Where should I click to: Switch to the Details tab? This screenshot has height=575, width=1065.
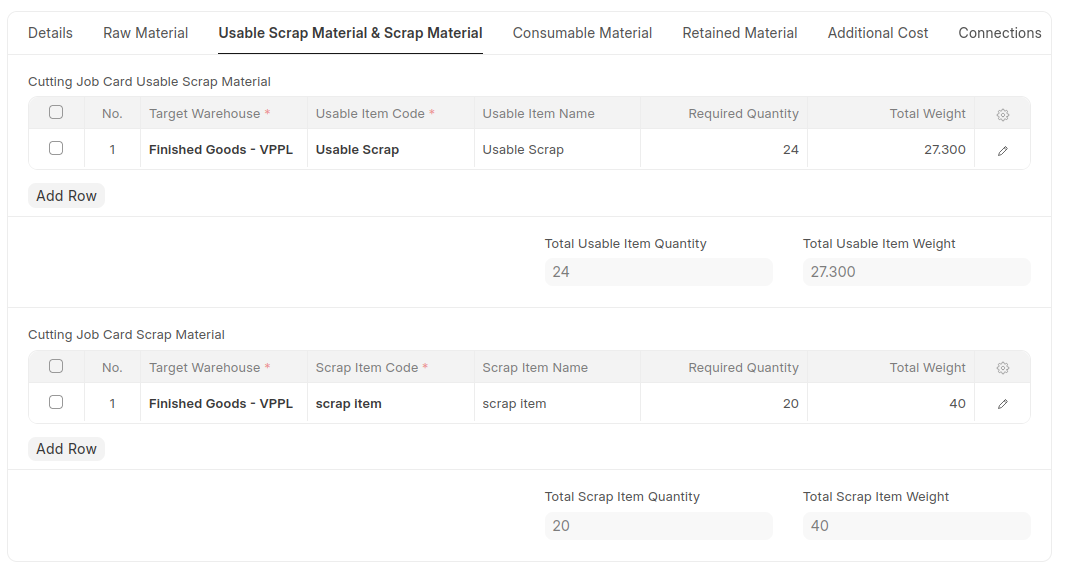pos(50,33)
